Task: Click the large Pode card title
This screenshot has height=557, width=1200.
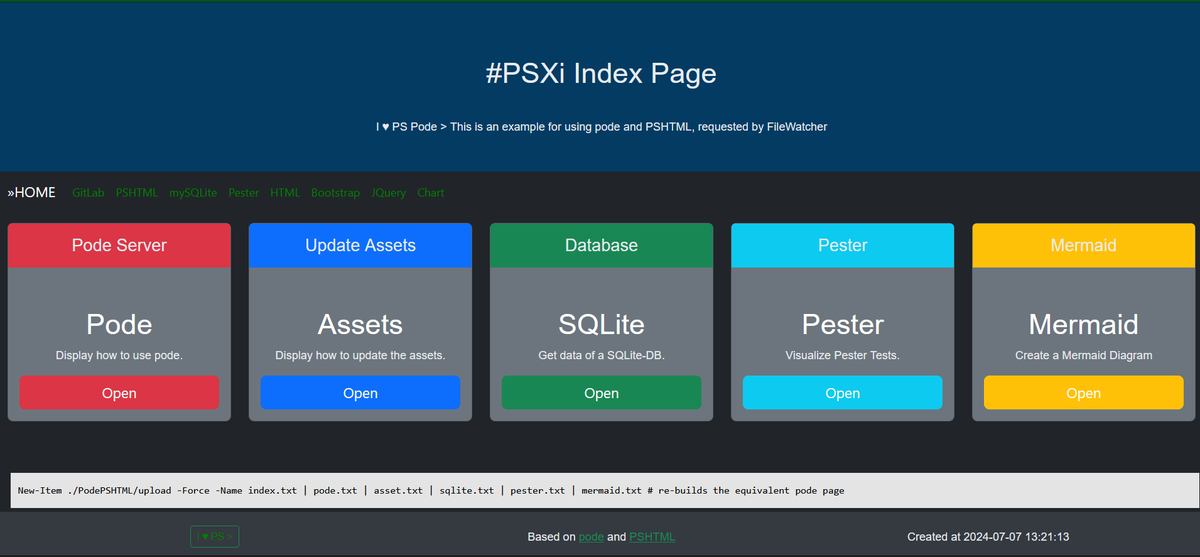Action: 119,324
